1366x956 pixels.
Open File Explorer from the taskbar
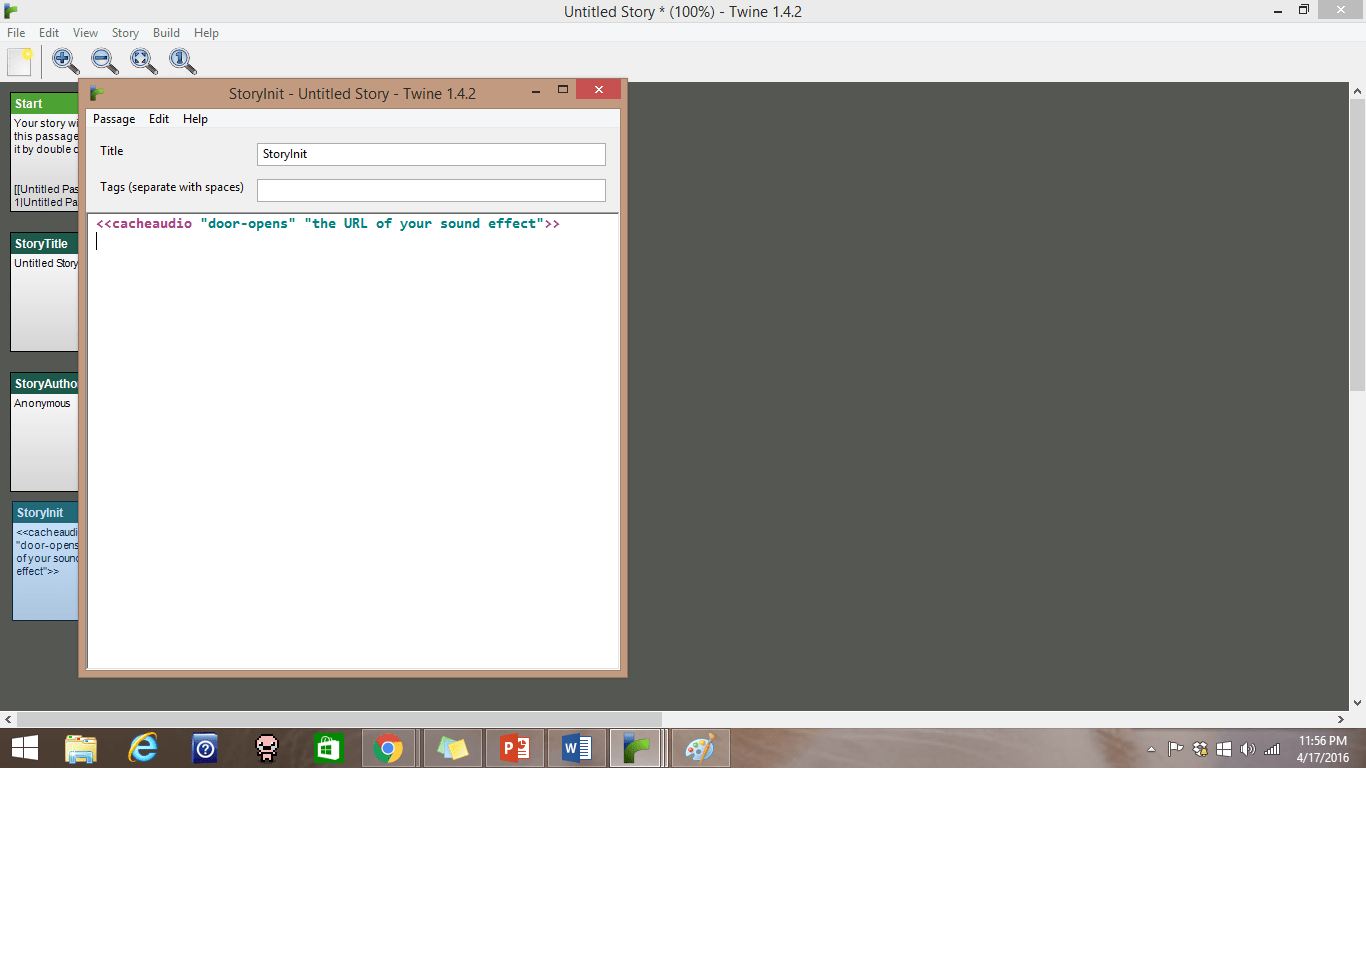pos(81,748)
